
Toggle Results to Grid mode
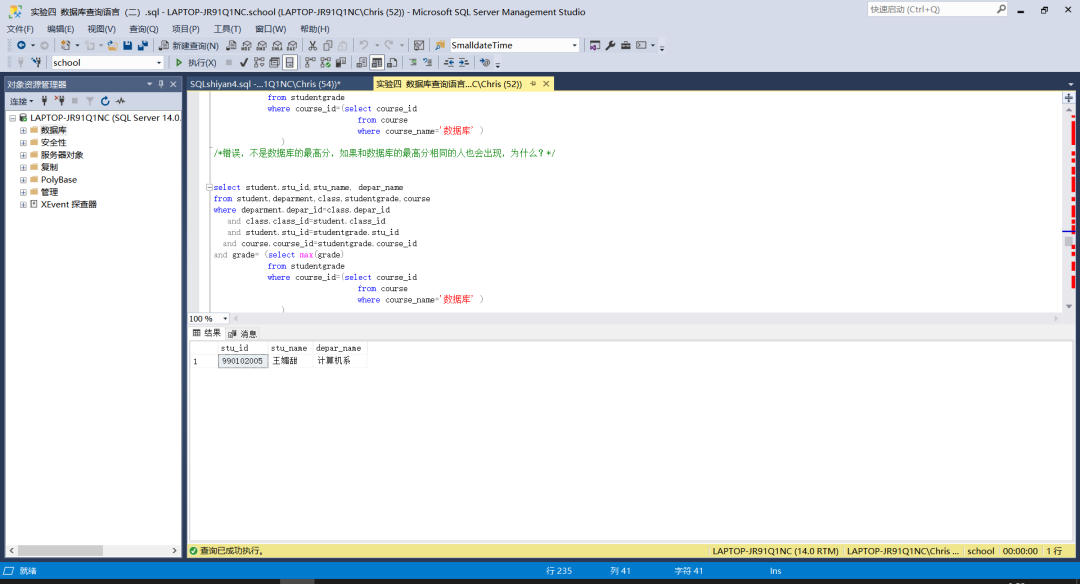tap(377, 63)
